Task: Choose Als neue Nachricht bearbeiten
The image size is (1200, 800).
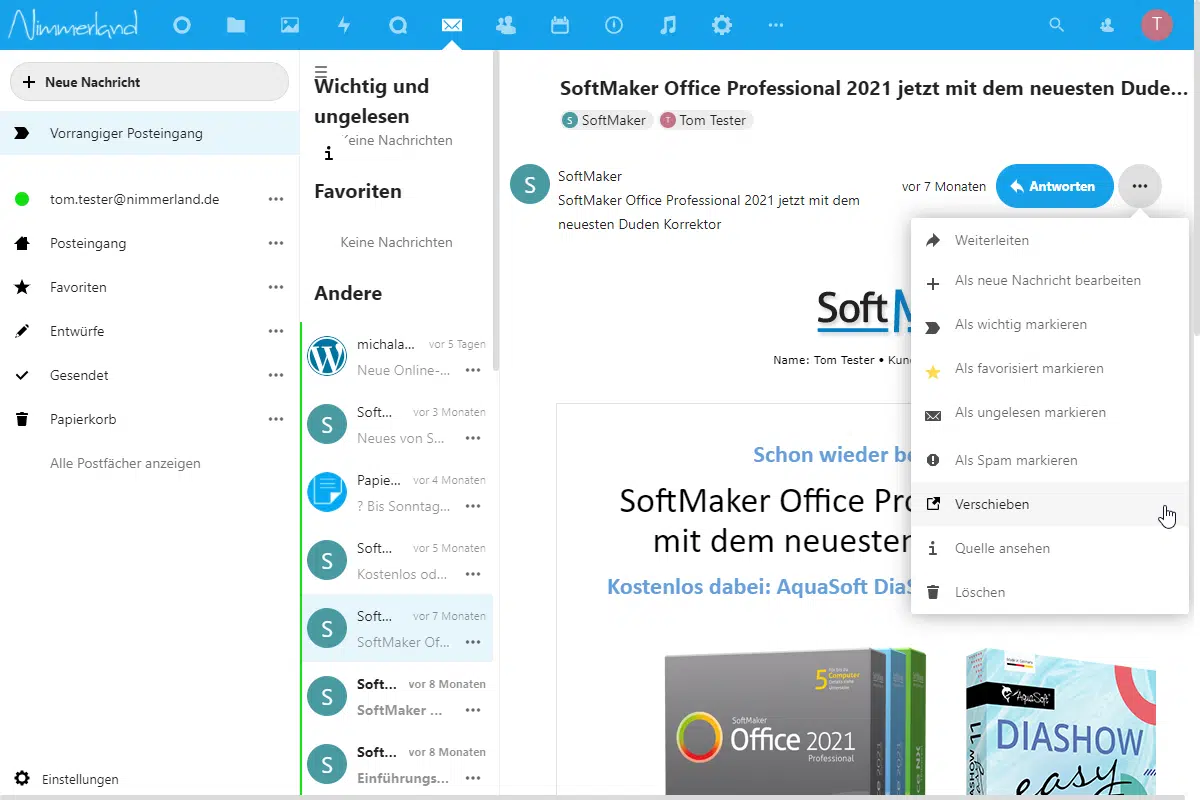Action: (1050, 281)
